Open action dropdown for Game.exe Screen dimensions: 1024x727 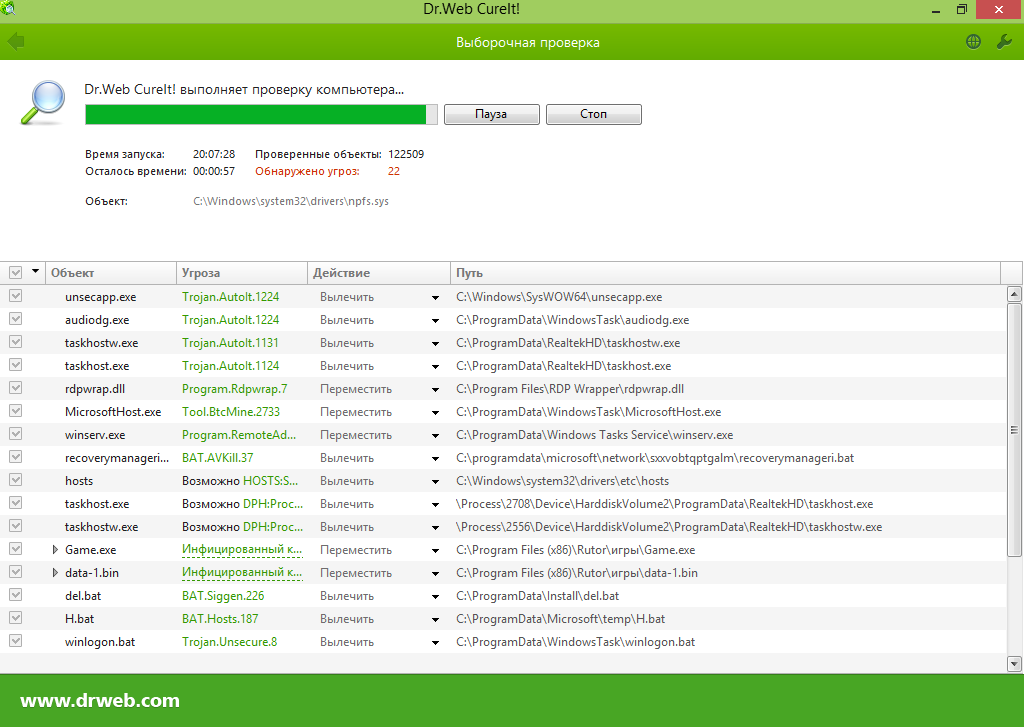coord(435,551)
